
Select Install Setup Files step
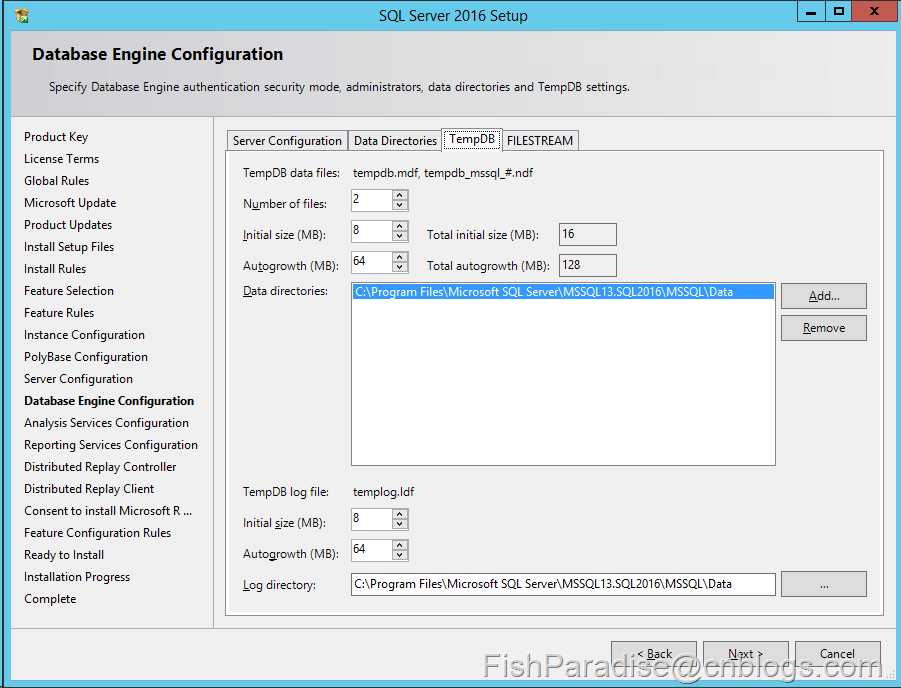(x=69, y=247)
